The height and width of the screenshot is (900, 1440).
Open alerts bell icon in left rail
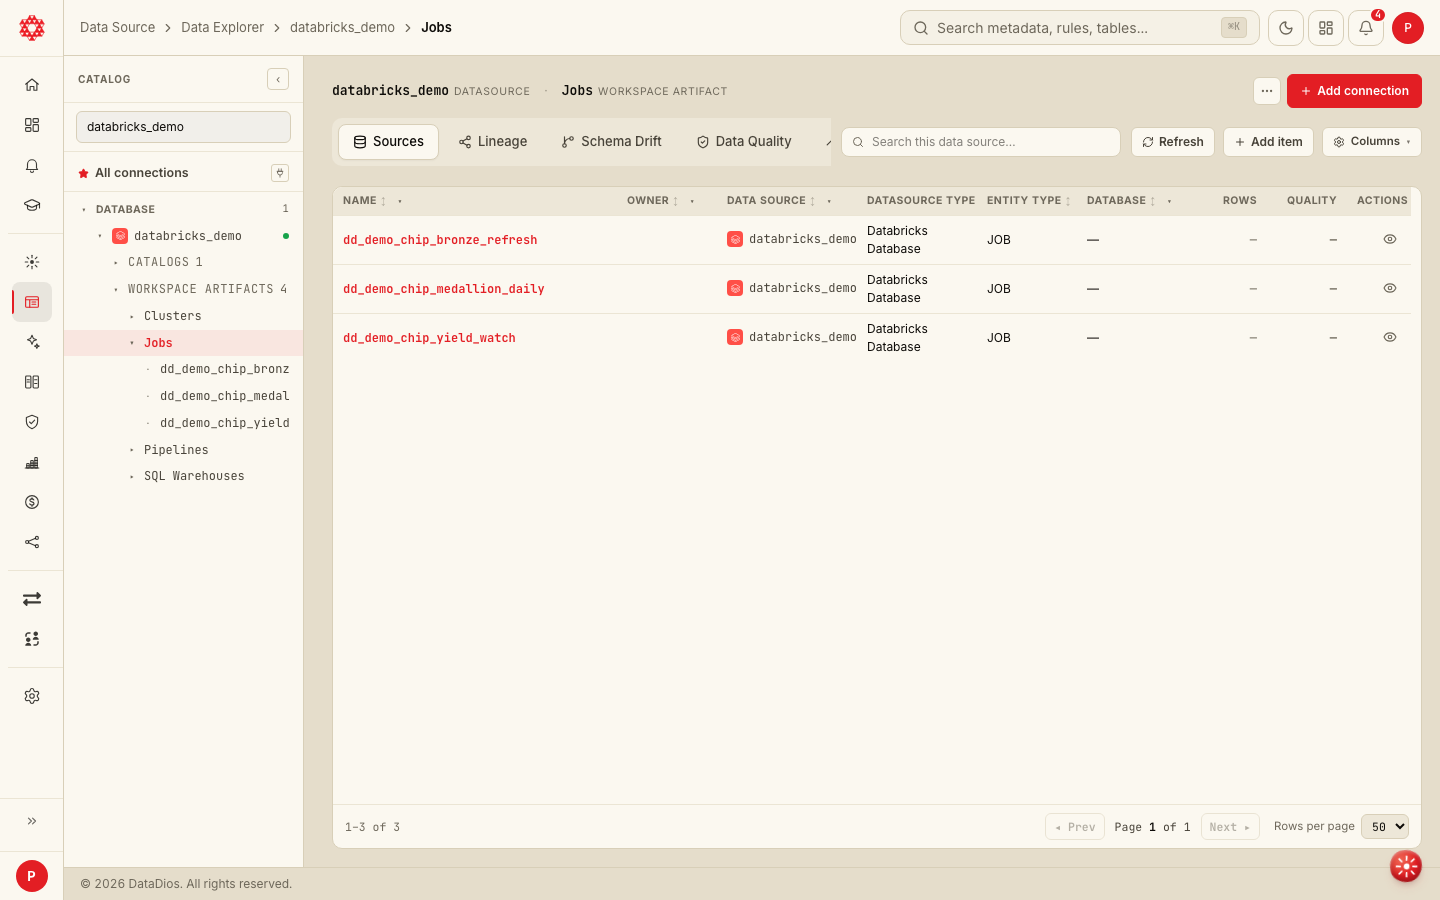pyautogui.click(x=32, y=165)
